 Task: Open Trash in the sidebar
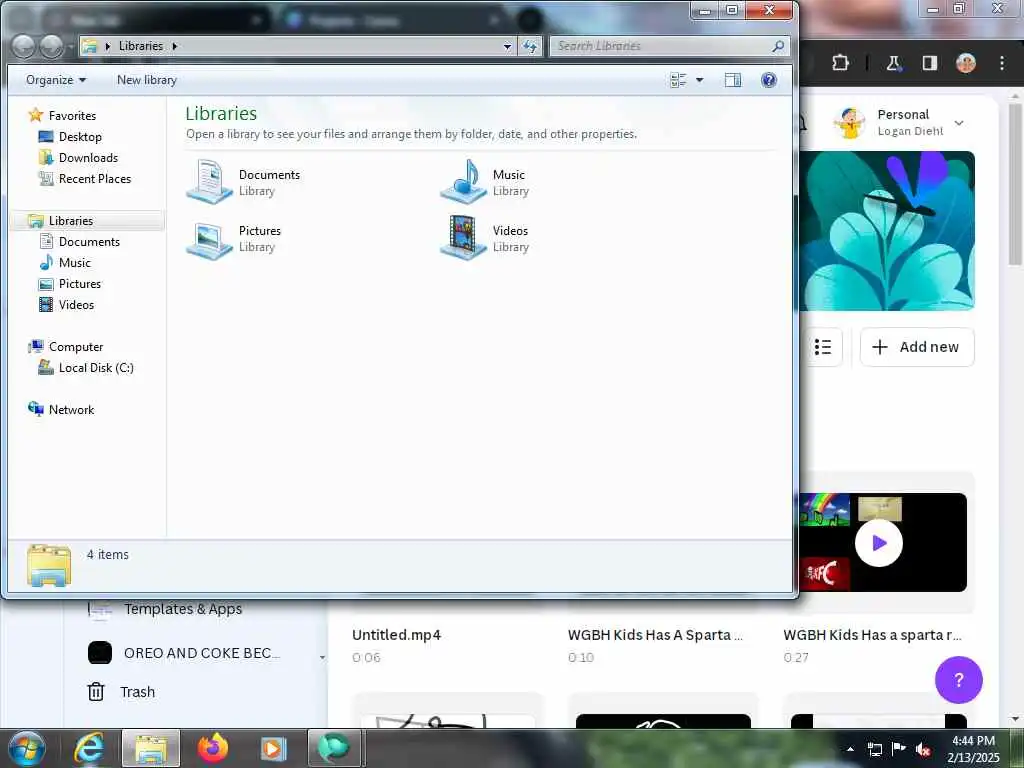click(x=121, y=692)
